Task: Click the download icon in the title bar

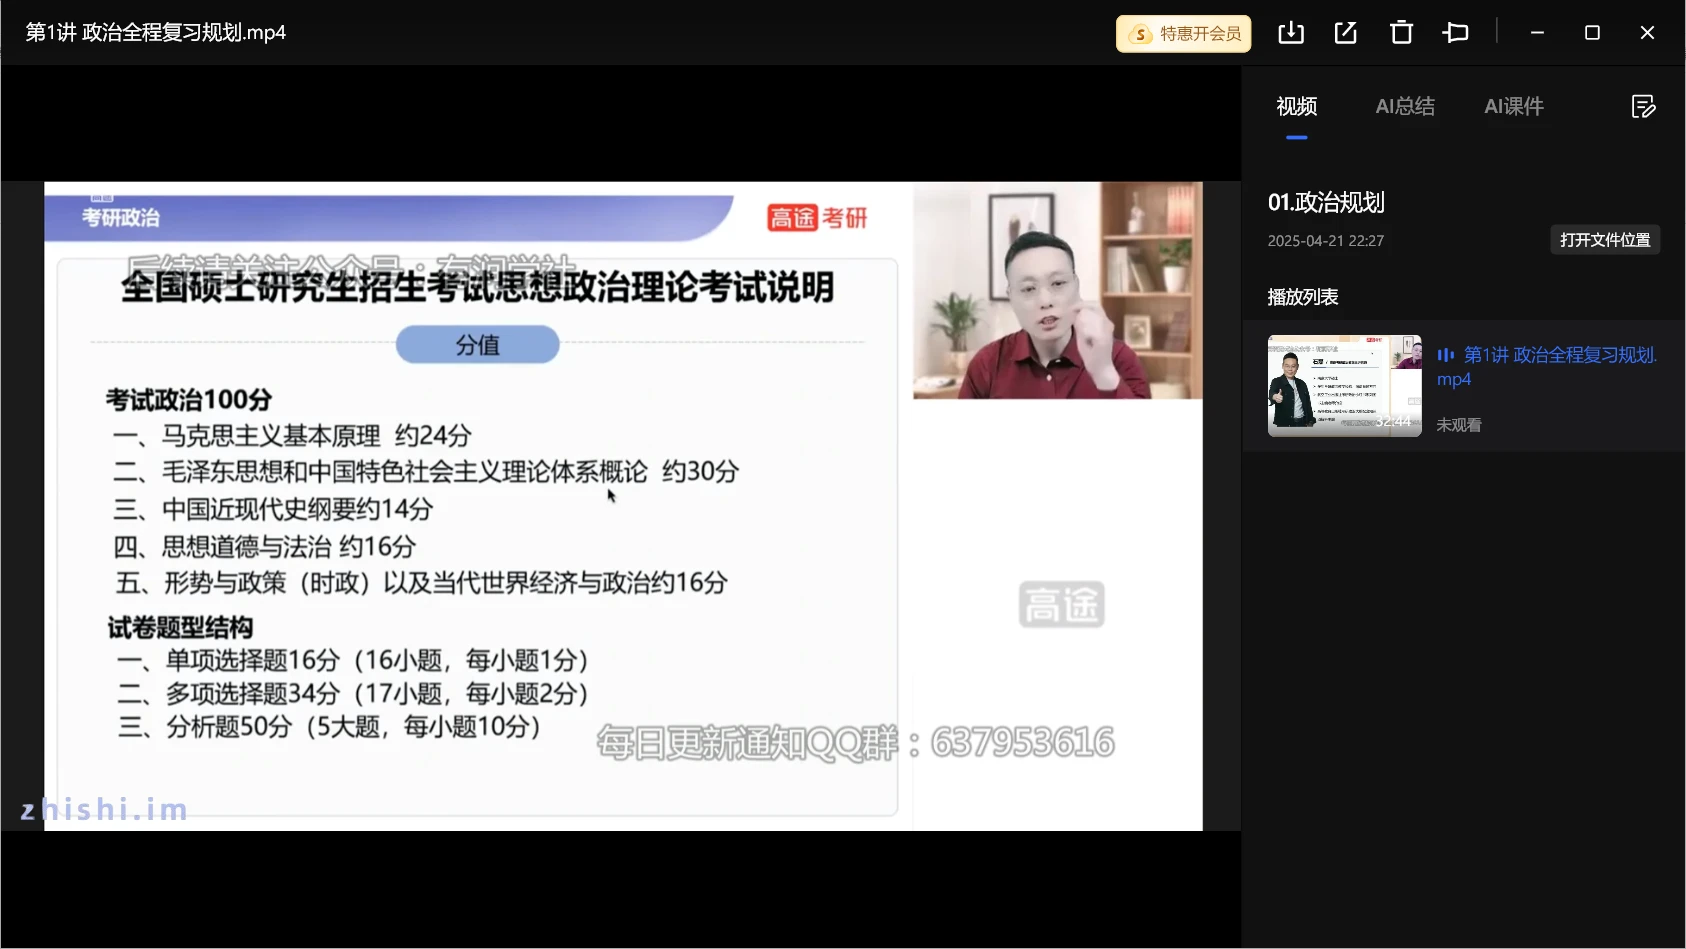Action: pyautogui.click(x=1291, y=33)
